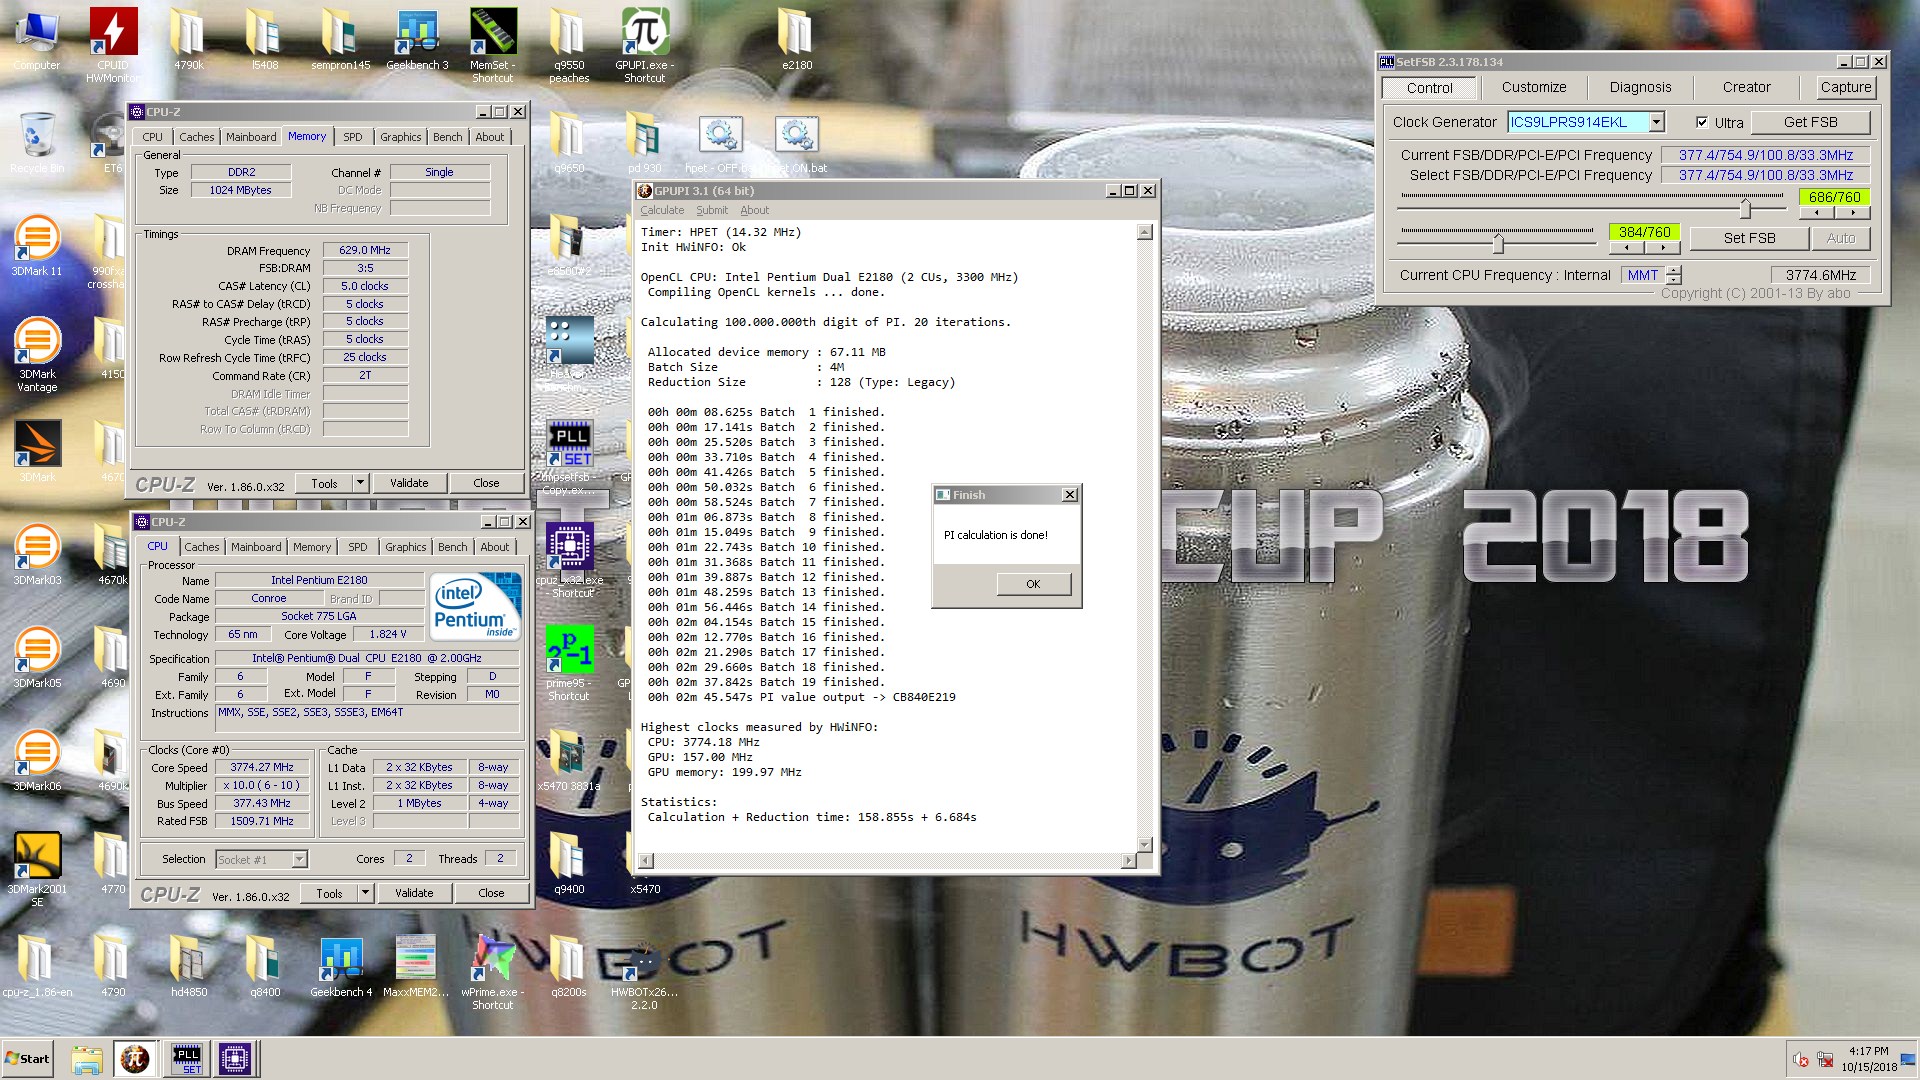Confirm OK in the Finish dialog
This screenshot has width=1920, height=1080.
pyautogui.click(x=1033, y=584)
